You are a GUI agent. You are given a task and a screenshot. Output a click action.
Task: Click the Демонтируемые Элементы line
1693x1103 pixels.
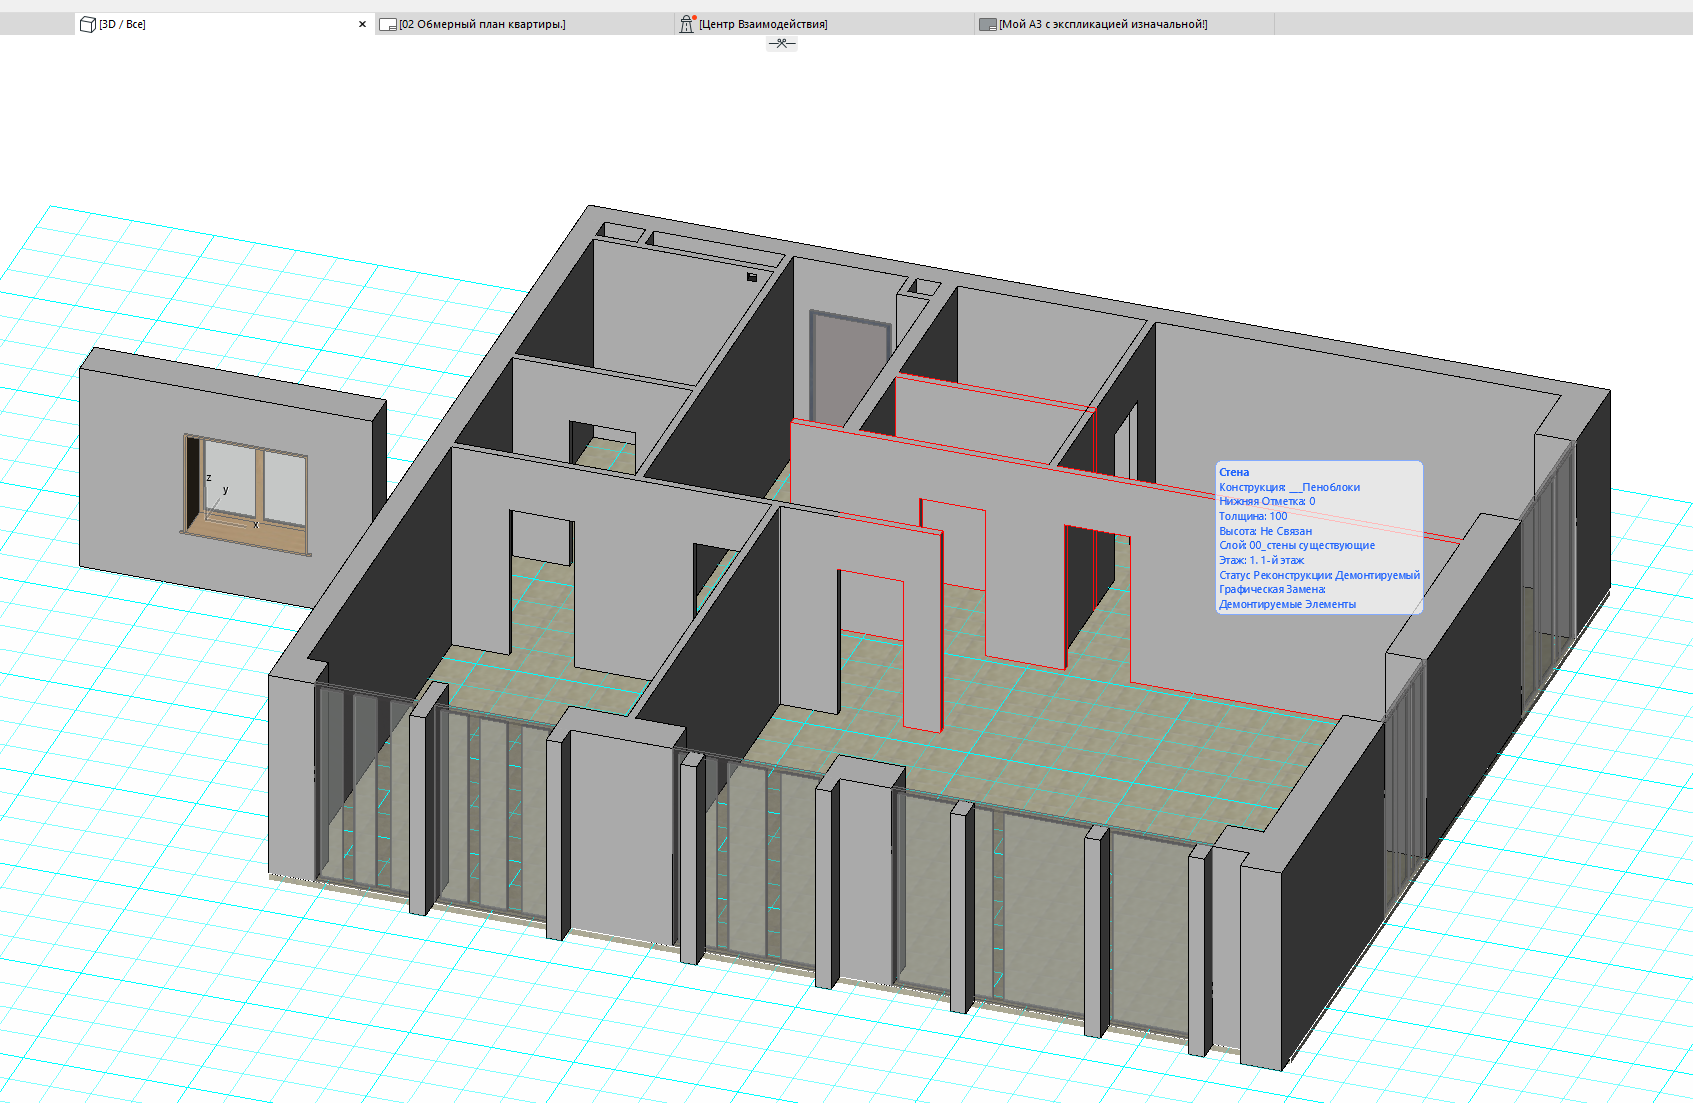[x=1287, y=604]
